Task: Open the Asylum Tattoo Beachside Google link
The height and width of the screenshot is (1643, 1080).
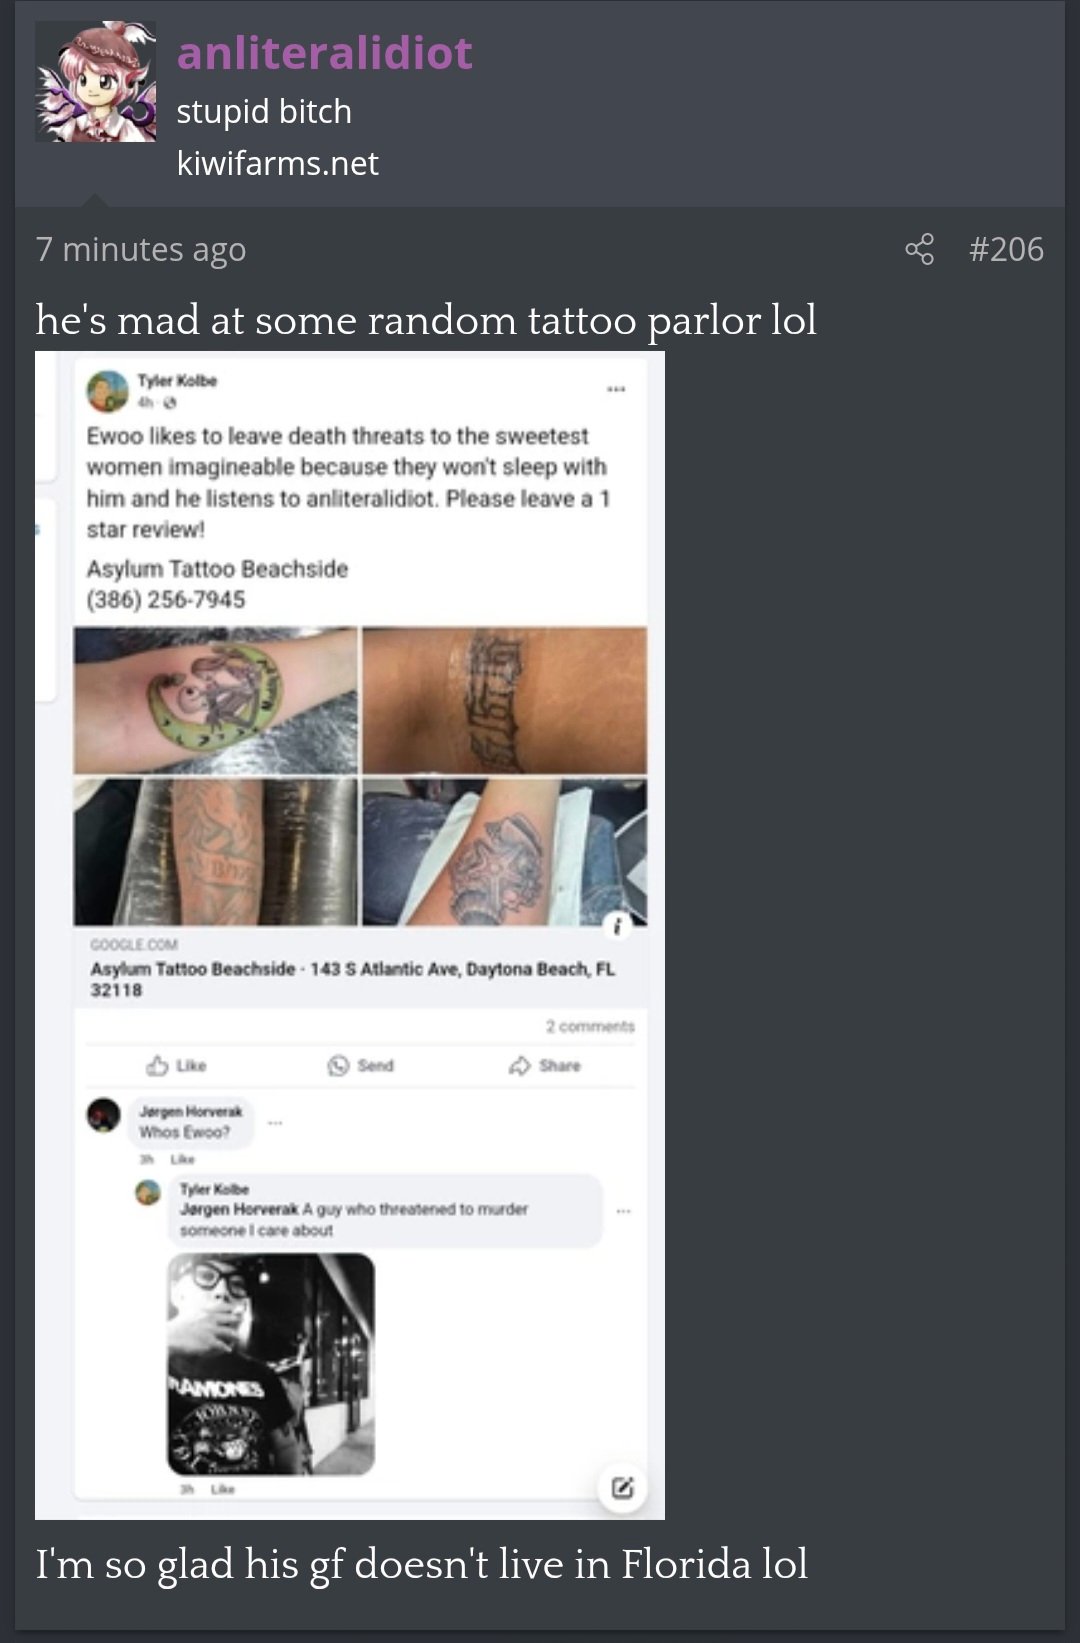Action: pyautogui.click(x=353, y=968)
